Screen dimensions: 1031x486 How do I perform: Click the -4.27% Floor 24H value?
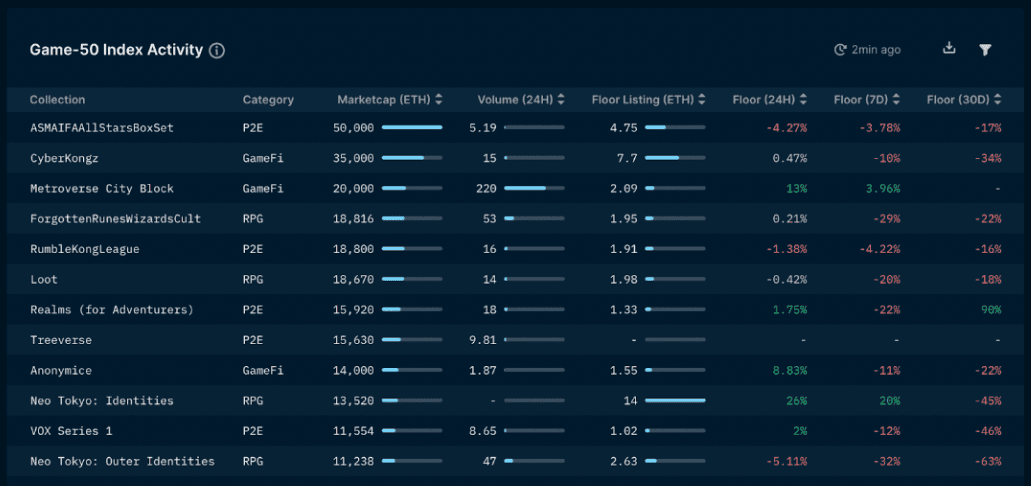tap(786, 128)
